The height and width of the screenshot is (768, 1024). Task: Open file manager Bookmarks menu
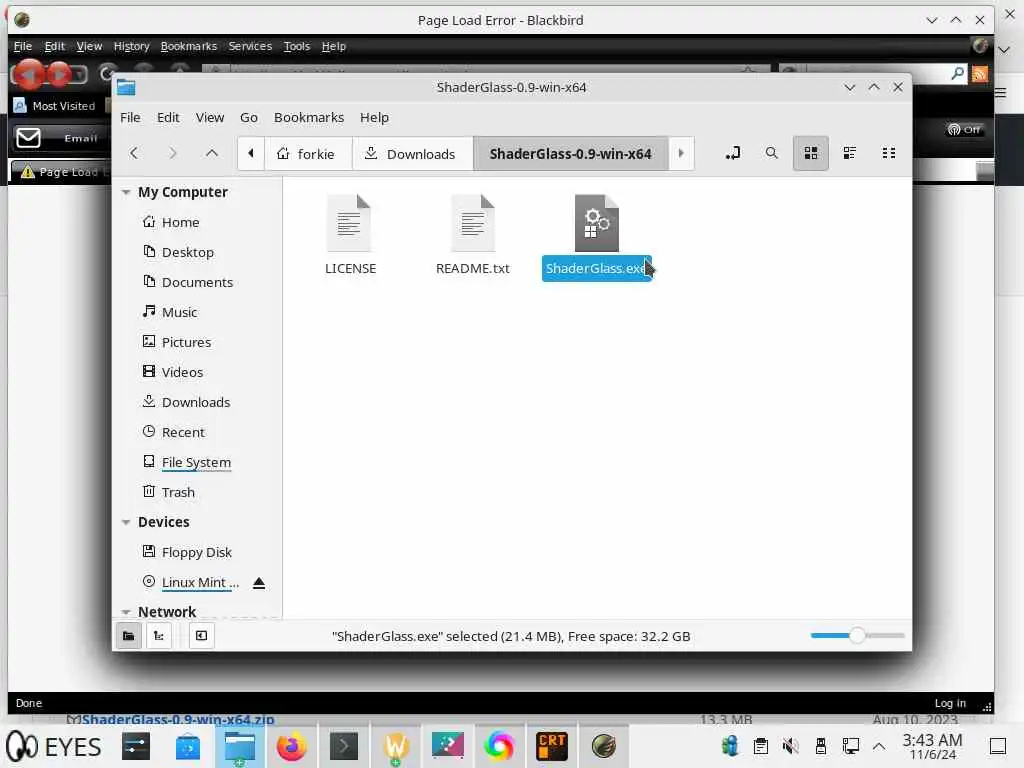[309, 118]
